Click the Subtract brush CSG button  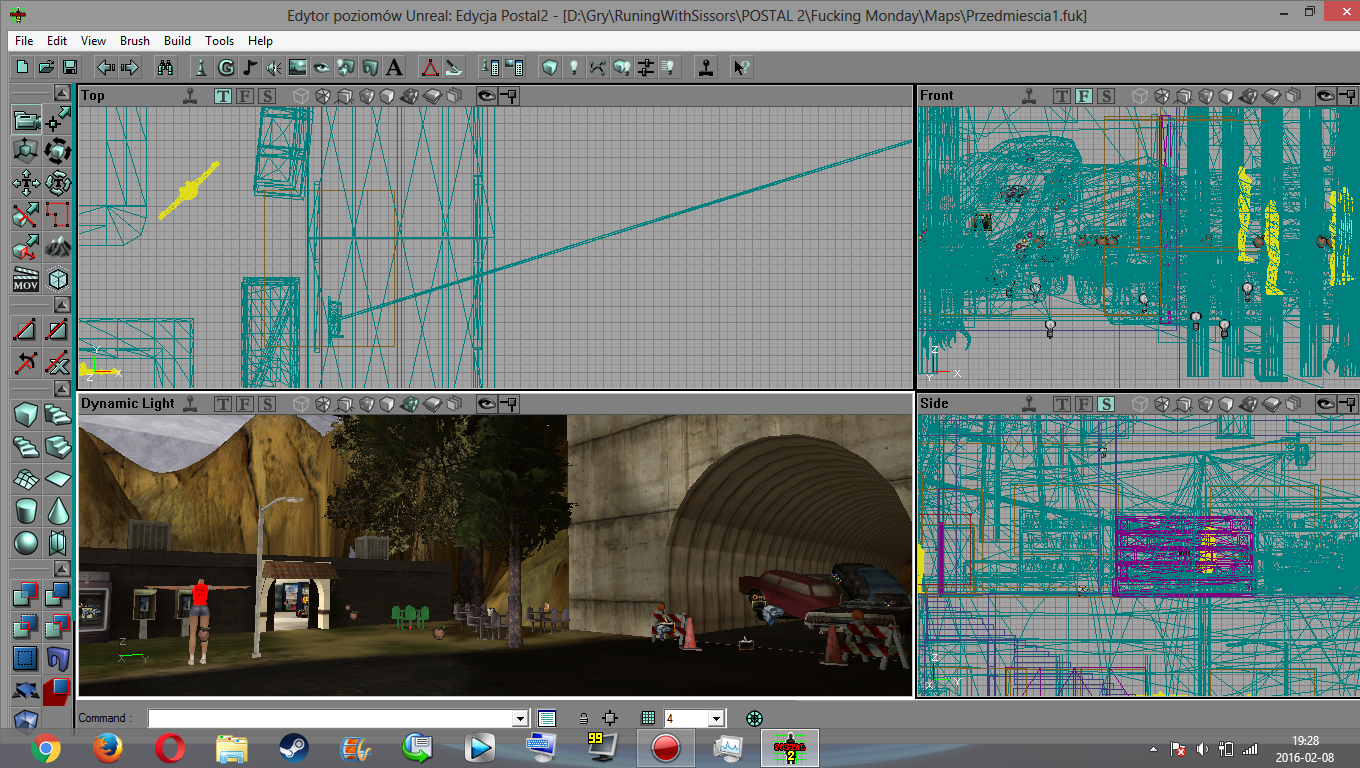coord(58,596)
